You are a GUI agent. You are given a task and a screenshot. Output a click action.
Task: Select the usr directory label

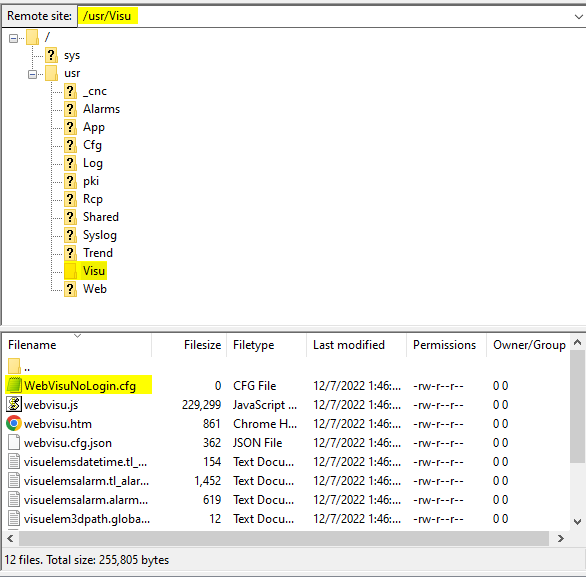(x=72, y=73)
